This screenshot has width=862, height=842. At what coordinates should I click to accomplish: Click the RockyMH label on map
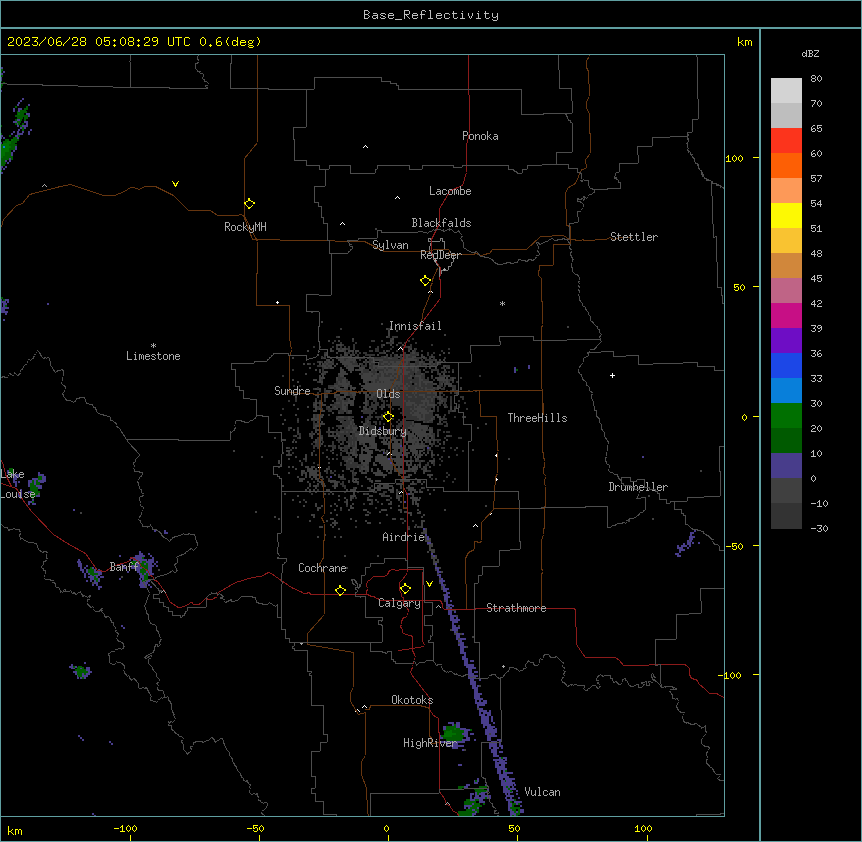coord(245,227)
